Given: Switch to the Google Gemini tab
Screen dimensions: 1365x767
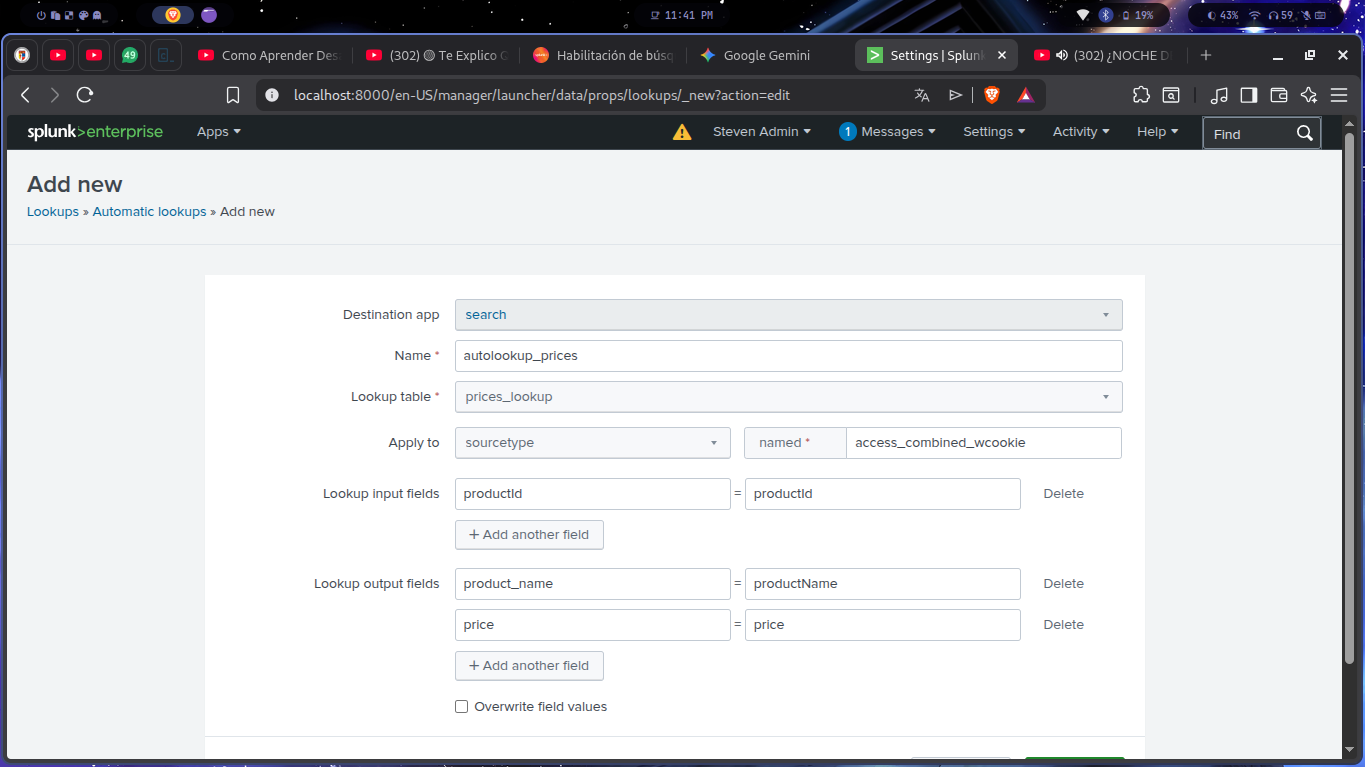Looking at the screenshot, I should click(755, 55).
